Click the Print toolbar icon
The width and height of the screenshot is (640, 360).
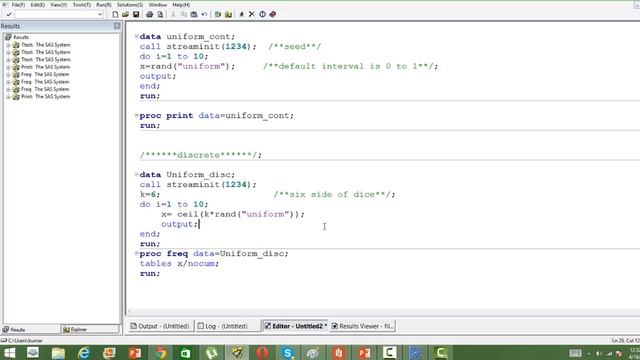coord(149,14)
